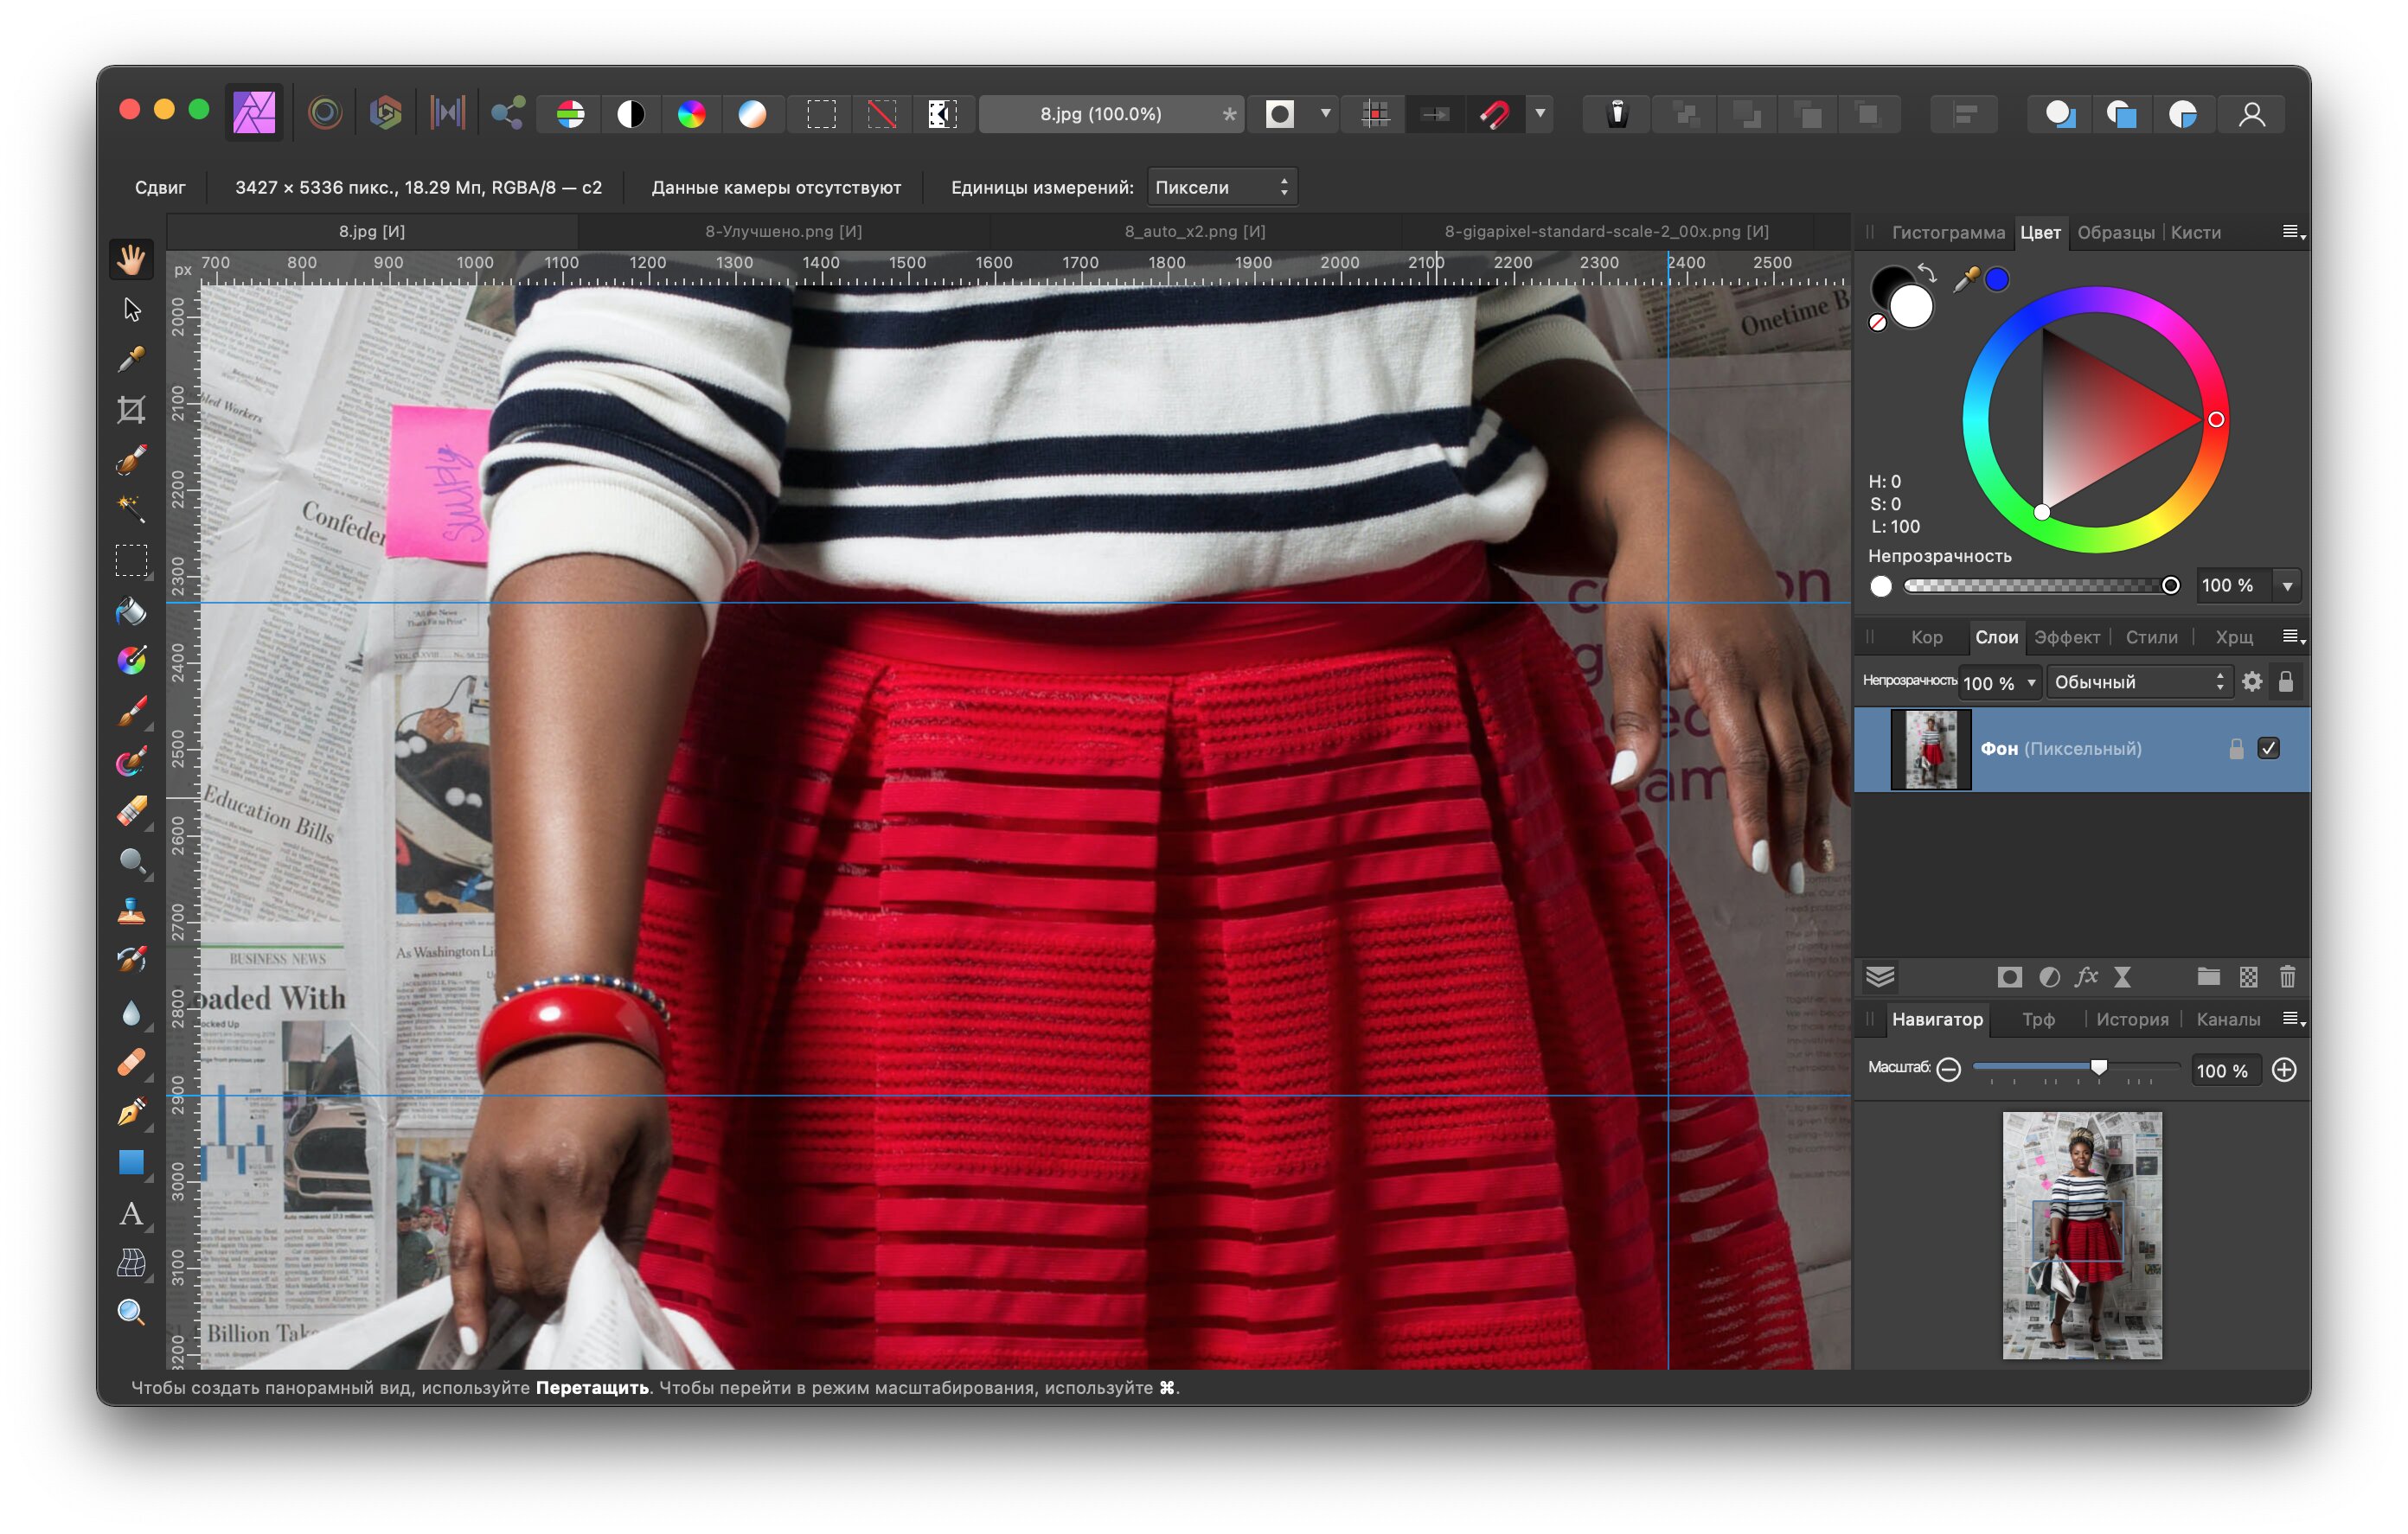The height and width of the screenshot is (1534, 2408).
Task: Click delete layer button
Action: click(x=2287, y=976)
